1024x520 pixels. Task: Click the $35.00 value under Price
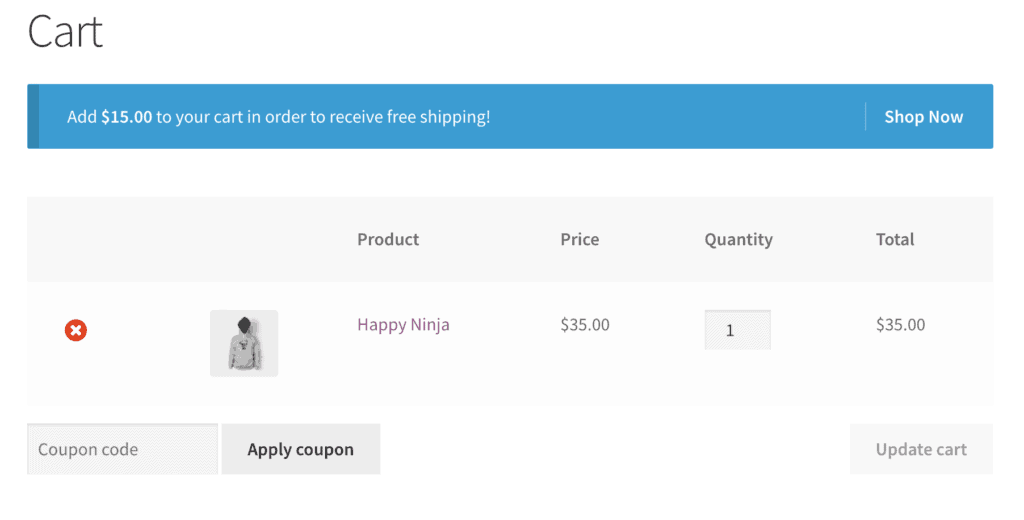(x=585, y=325)
